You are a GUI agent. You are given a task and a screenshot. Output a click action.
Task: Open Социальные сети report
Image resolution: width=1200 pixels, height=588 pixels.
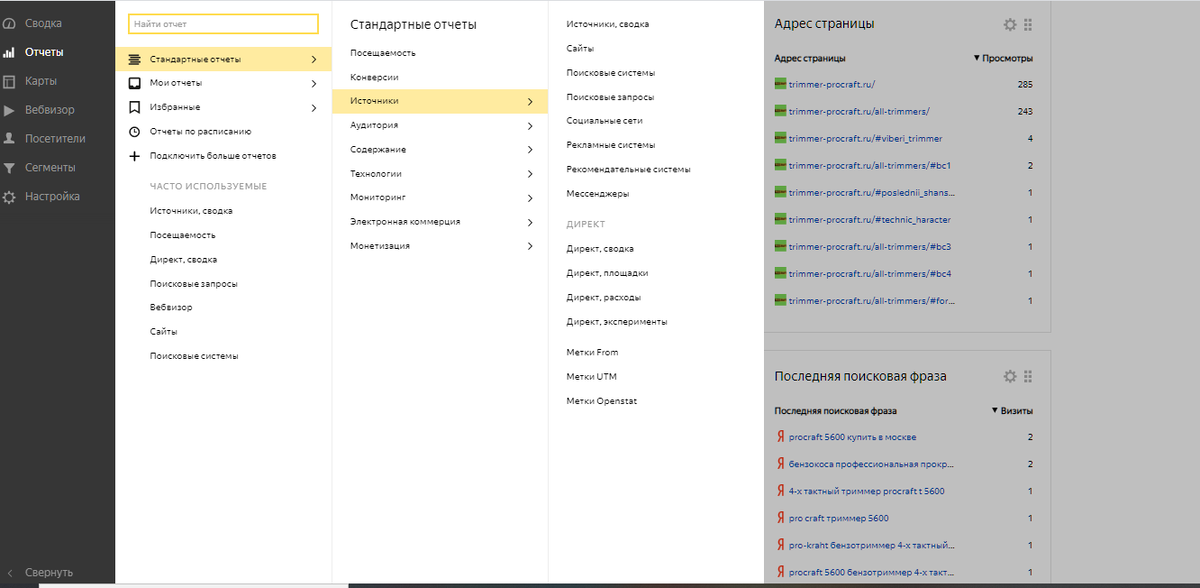point(604,121)
